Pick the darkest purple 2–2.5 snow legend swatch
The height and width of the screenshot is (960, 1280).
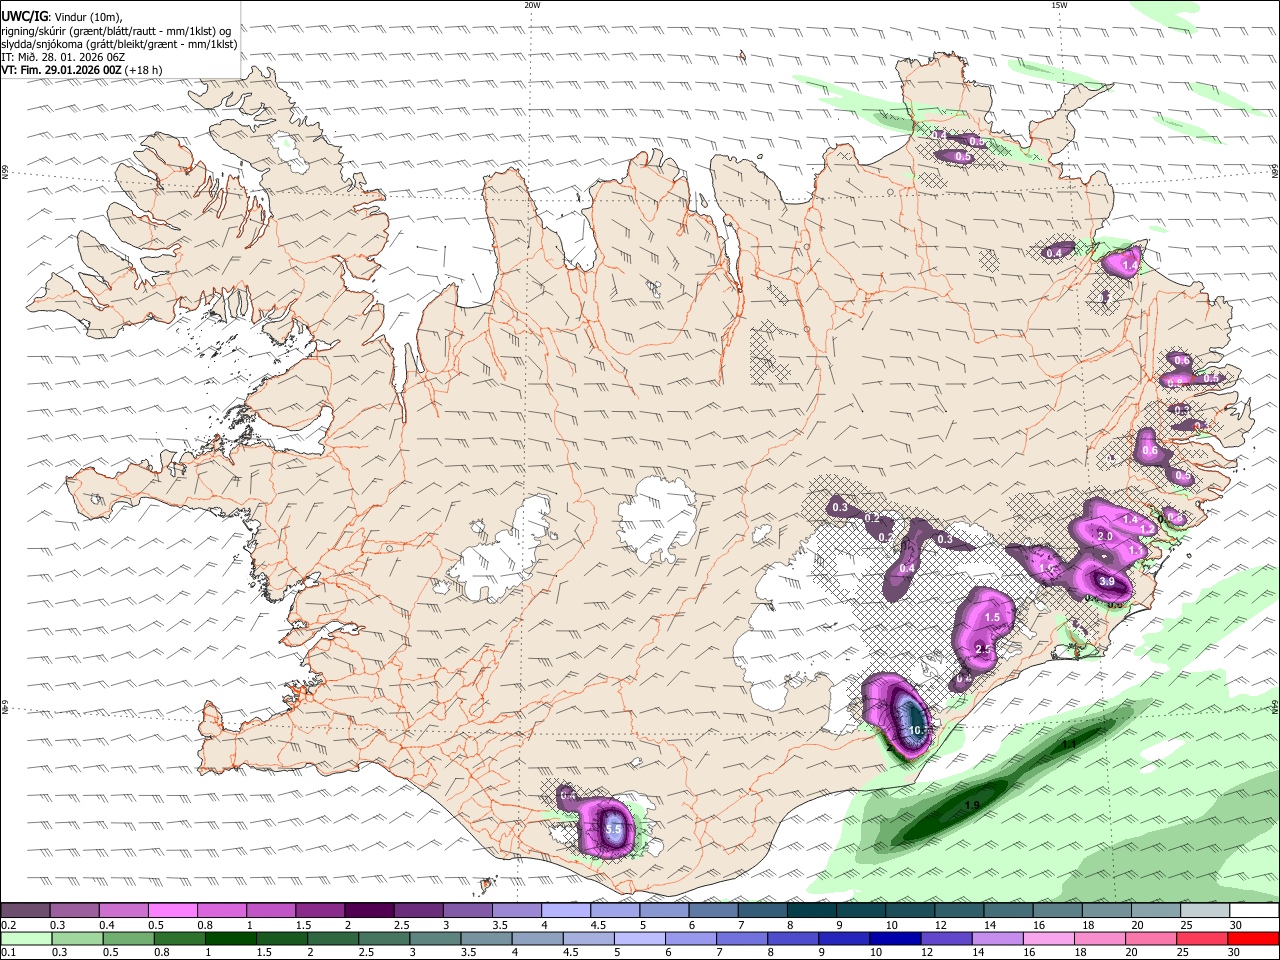(x=368, y=911)
